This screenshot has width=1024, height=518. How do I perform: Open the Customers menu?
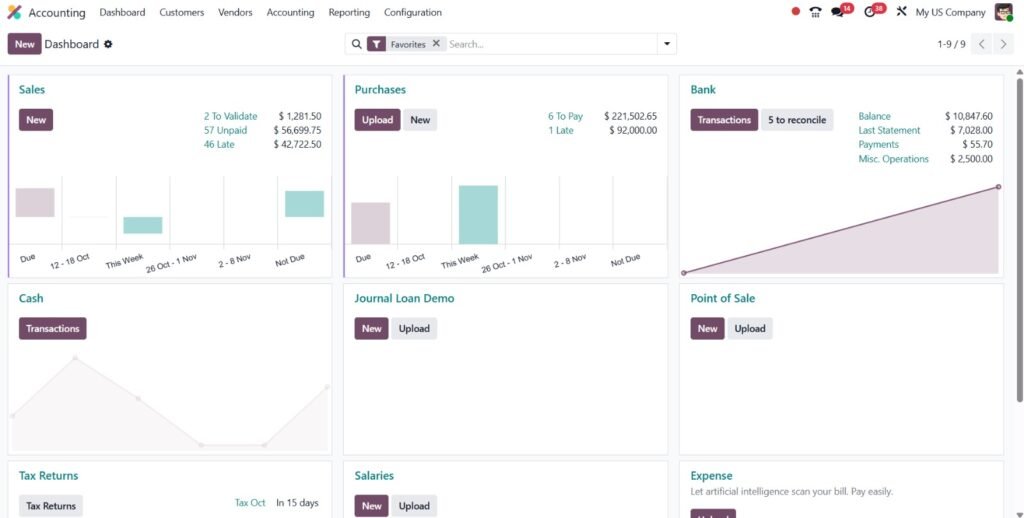coord(181,13)
